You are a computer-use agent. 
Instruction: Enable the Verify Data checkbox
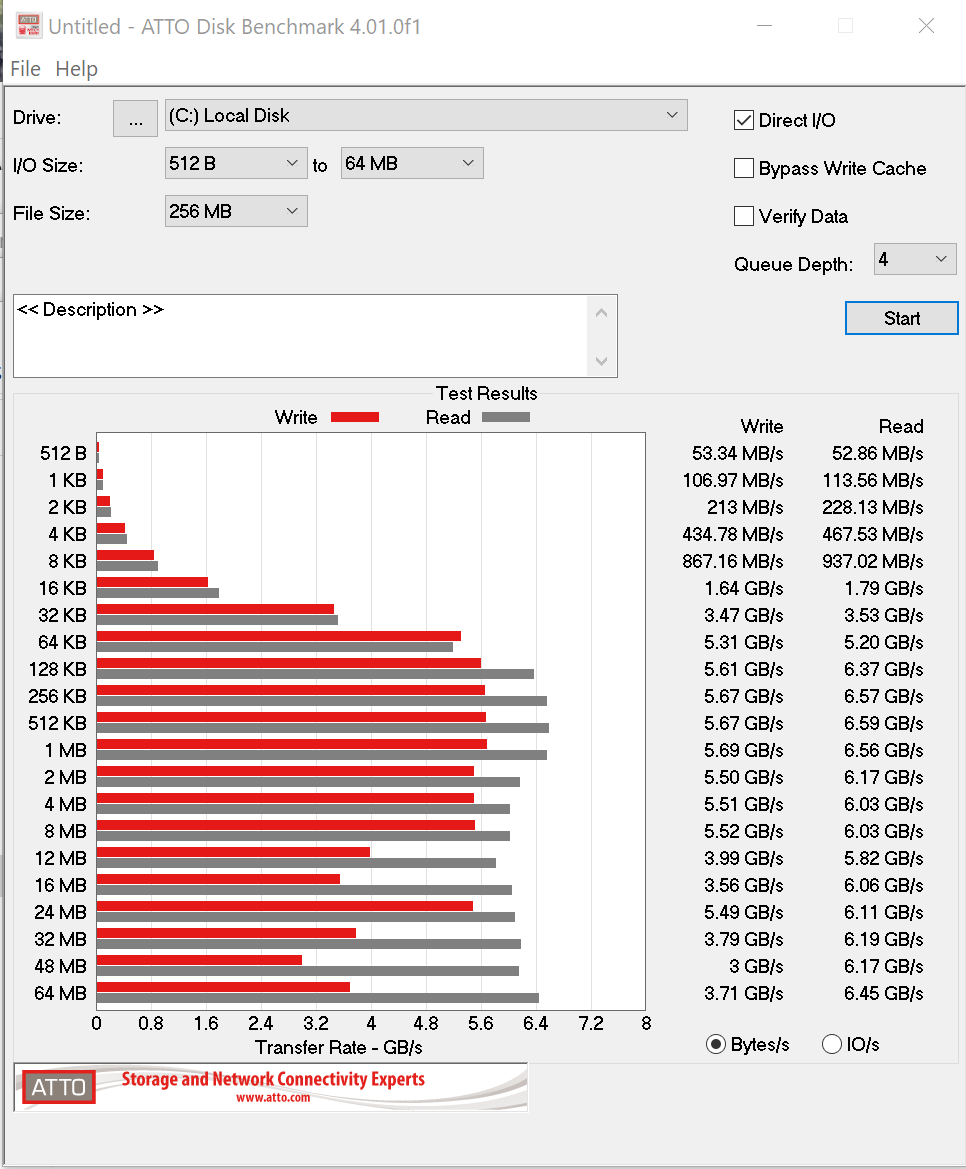[x=744, y=217]
